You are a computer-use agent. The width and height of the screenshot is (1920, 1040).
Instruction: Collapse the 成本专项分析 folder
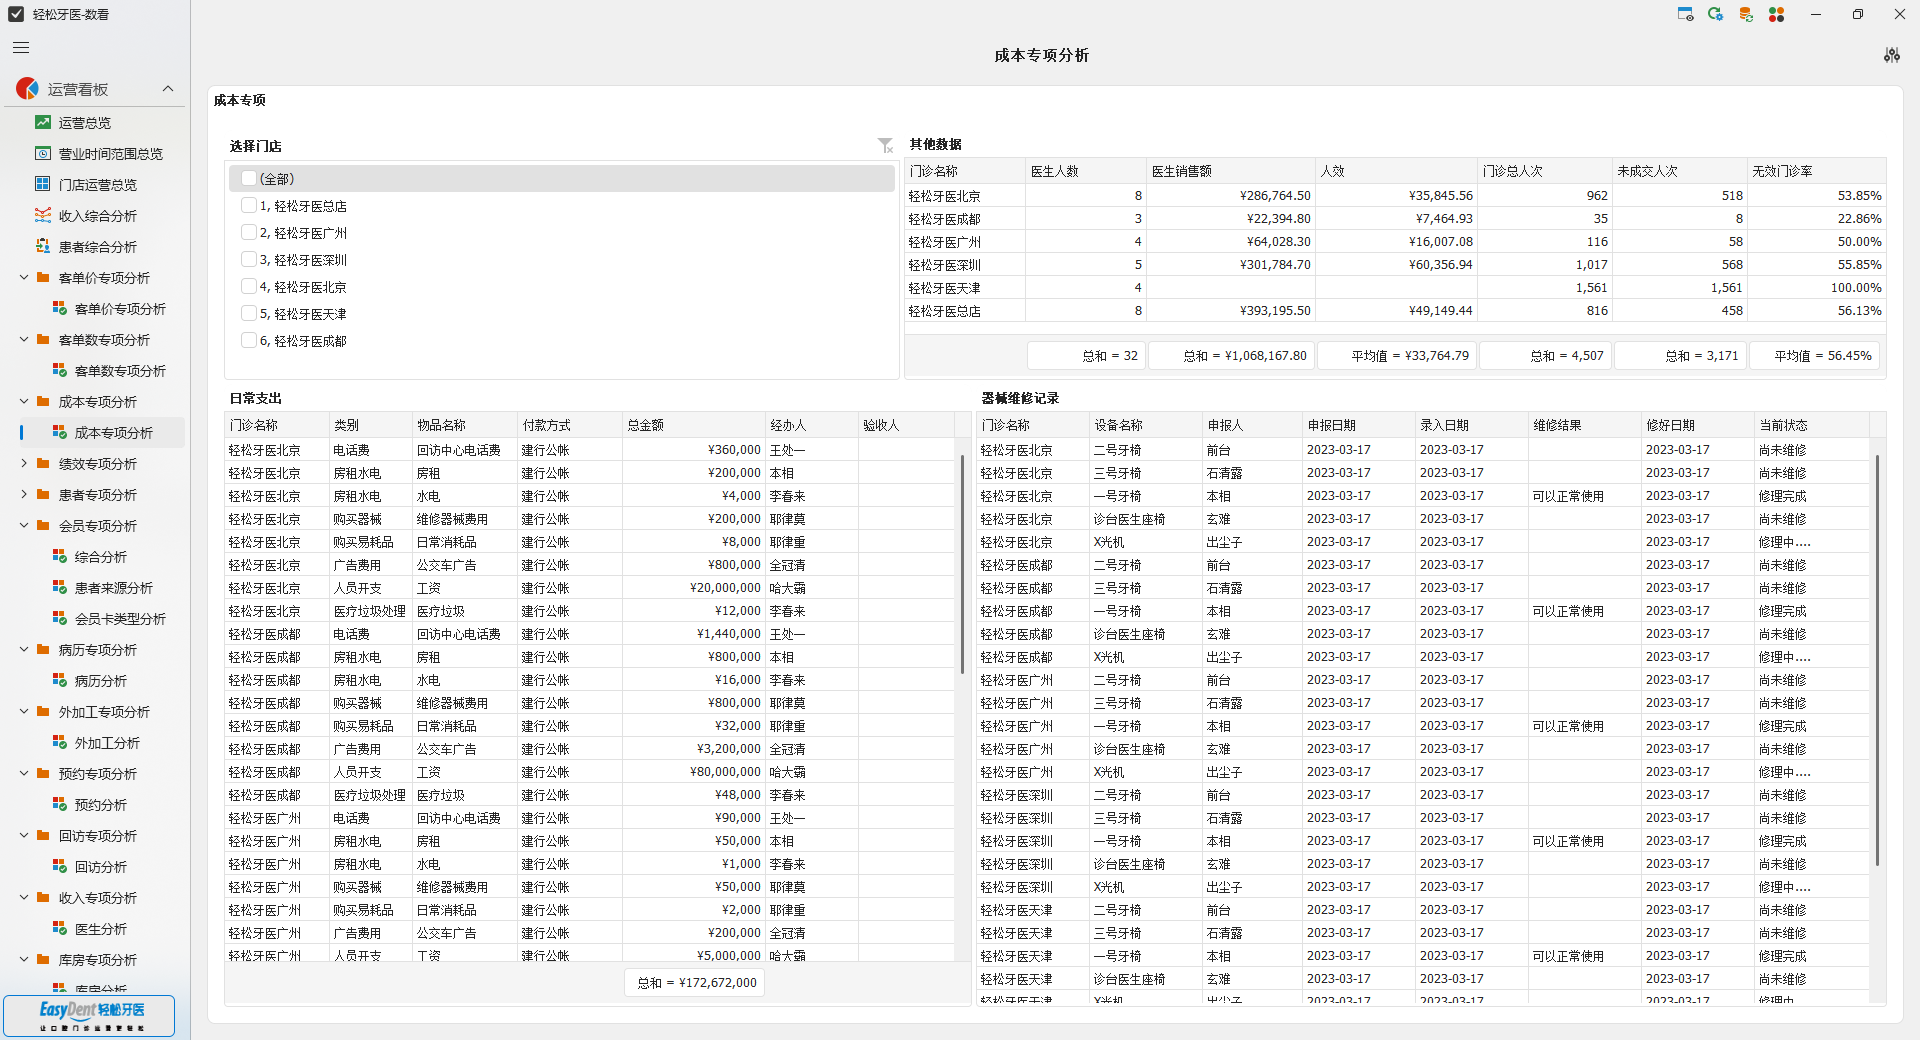coord(24,402)
